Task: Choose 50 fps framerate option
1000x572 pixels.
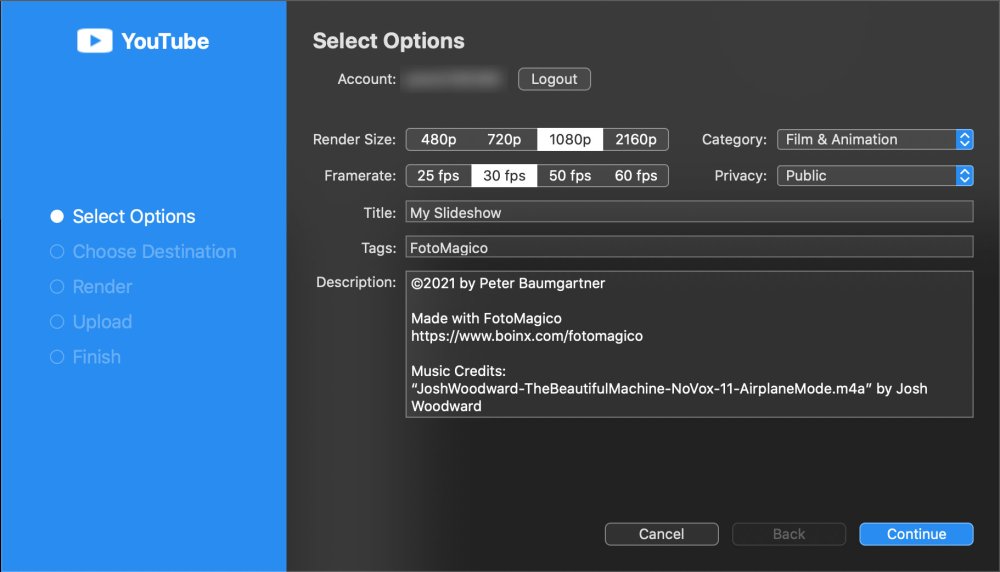Action: point(570,176)
